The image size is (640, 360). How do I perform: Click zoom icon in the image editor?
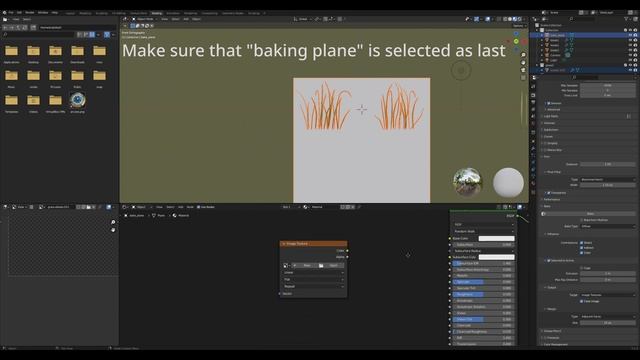tap(113, 222)
